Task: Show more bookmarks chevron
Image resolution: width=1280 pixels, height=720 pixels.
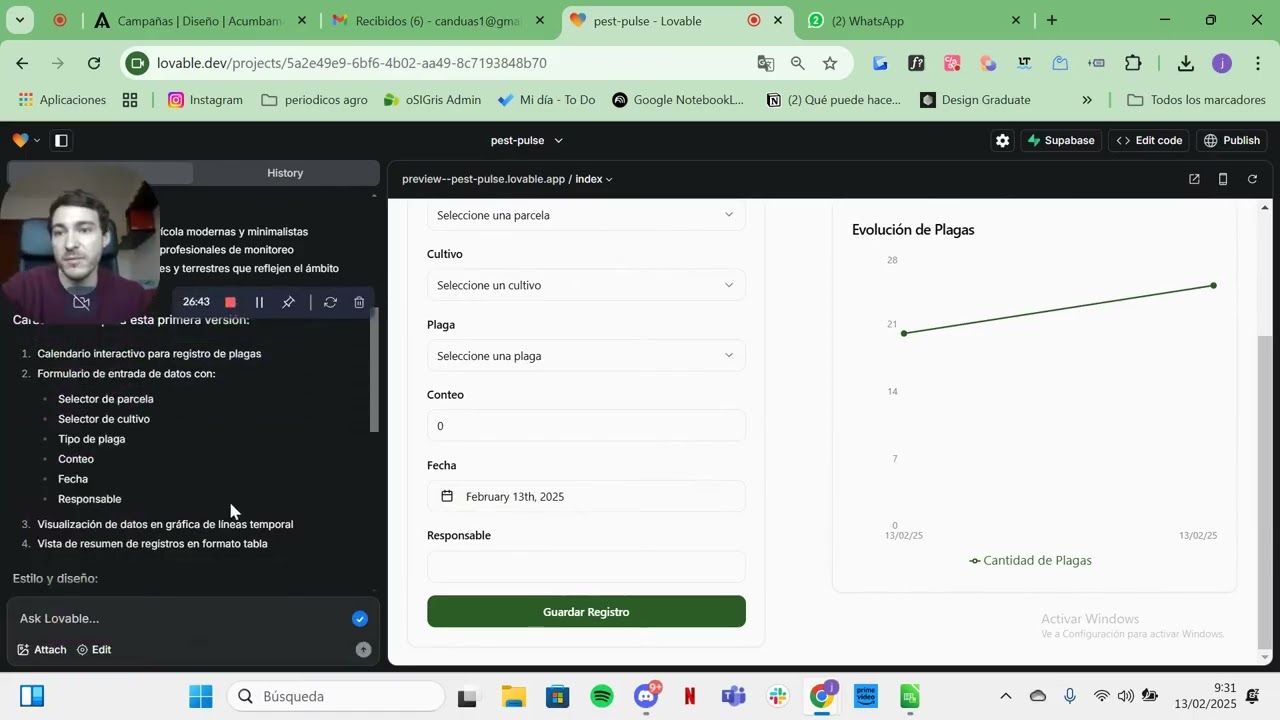Action: (1087, 100)
